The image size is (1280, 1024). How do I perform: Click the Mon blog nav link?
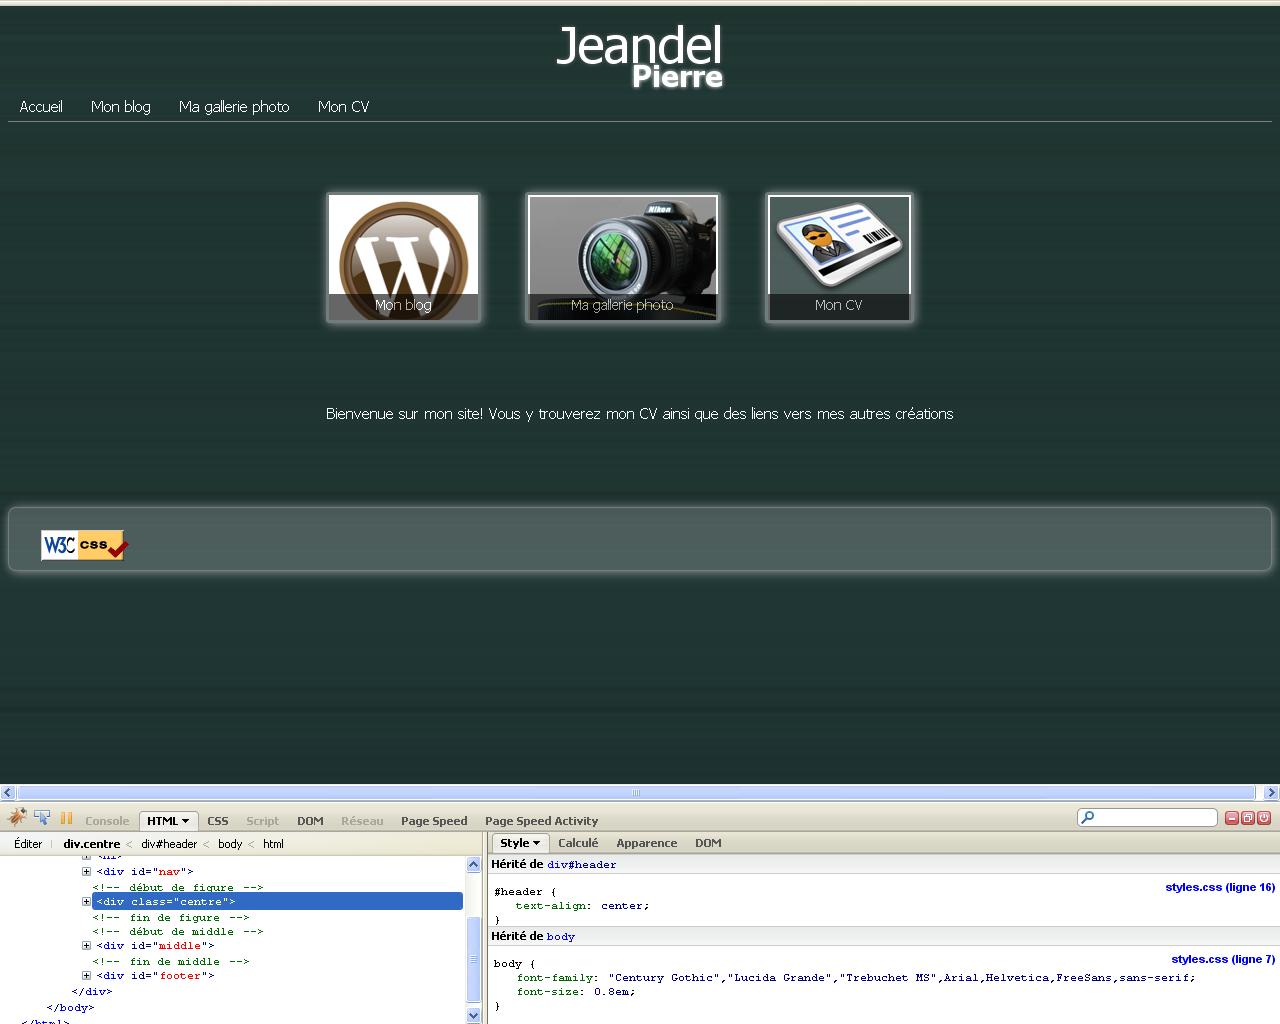click(121, 107)
